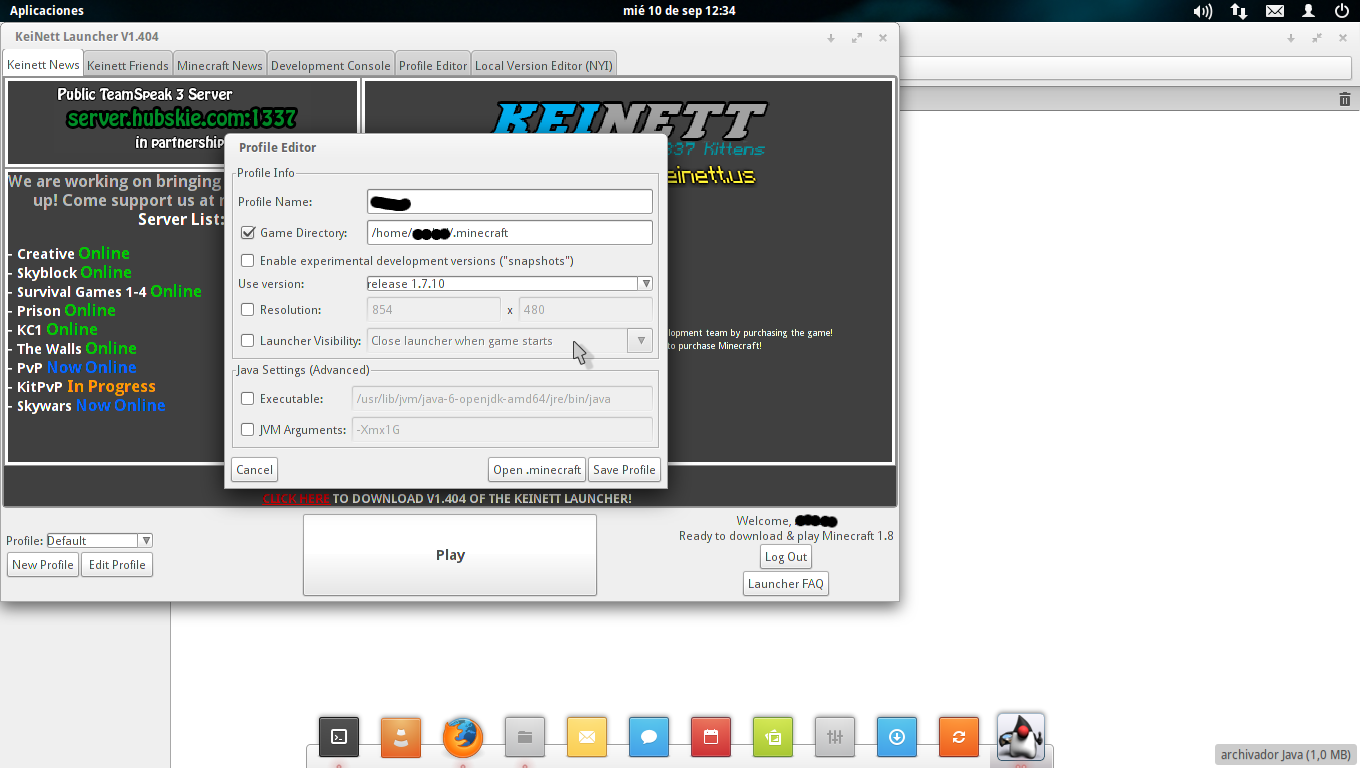Open the green photos dock icon
This screenshot has height=768, width=1360.
coord(773,737)
